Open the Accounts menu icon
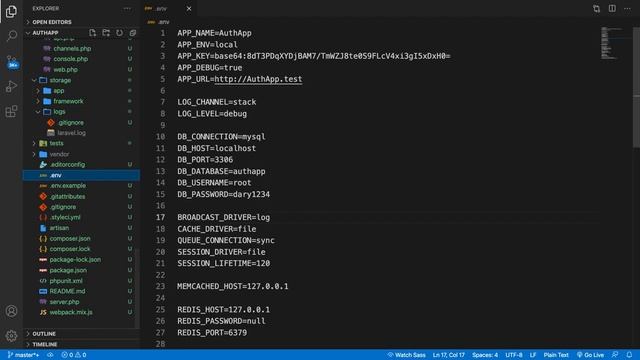 [11, 311]
